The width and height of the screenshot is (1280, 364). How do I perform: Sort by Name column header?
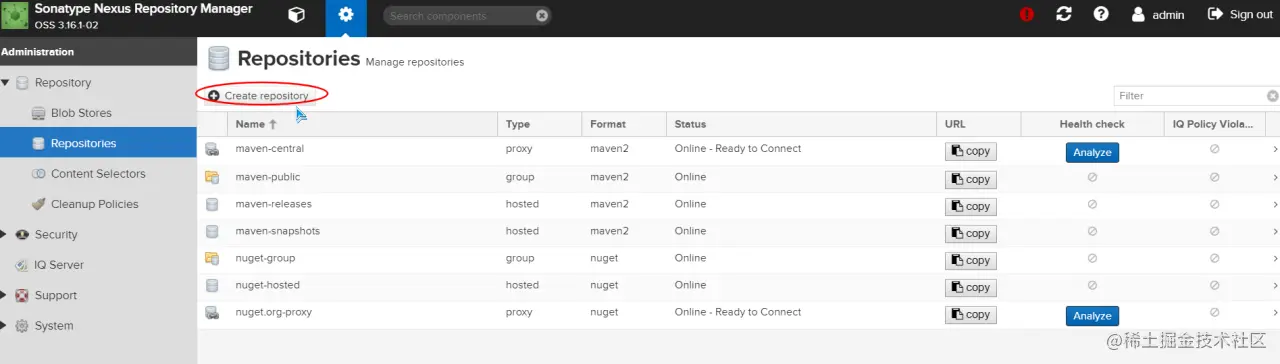(362, 124)
